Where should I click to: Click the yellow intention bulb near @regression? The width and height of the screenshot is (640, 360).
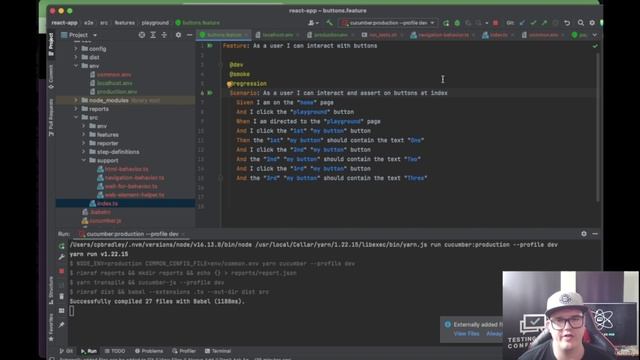pyautogui.click(x=229, y=84)
